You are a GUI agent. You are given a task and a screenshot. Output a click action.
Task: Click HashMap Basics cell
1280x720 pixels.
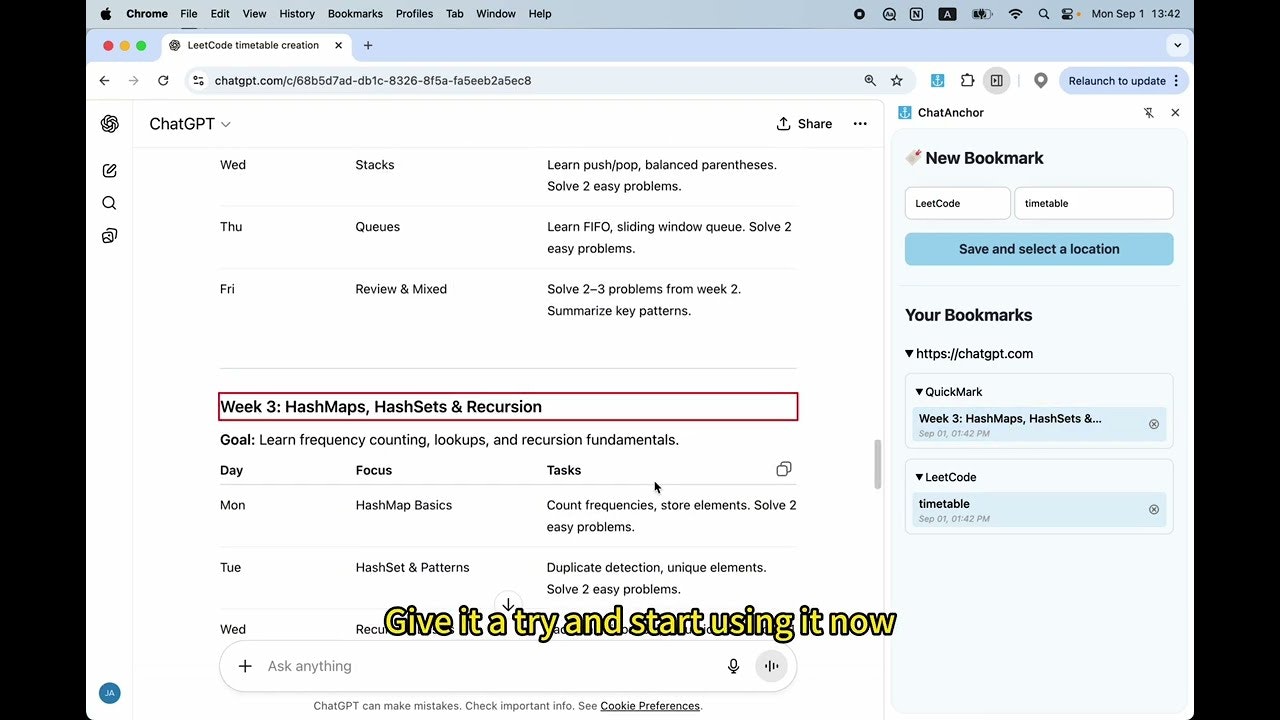tap(404, 505)
